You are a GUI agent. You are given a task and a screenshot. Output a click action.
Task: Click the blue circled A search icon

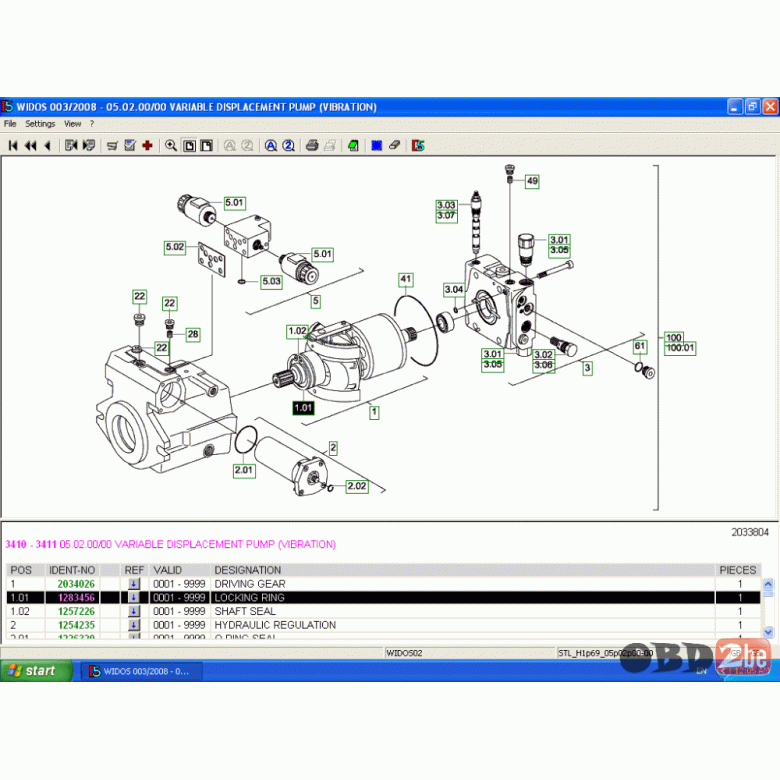coord(271,145)
